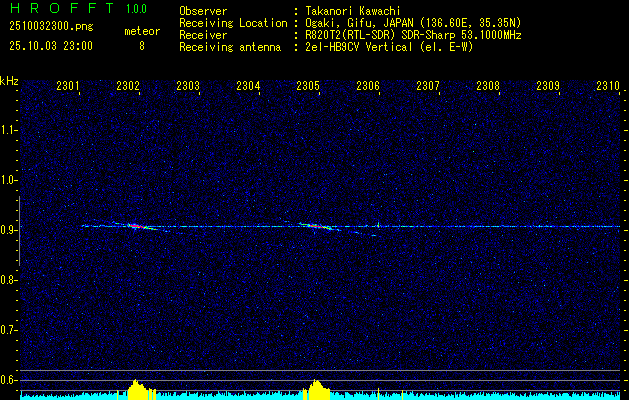Click the yellow power peak below 2302
Image resolution: width=629 pixels, height=400 pixels.
(x=137, y=389)
